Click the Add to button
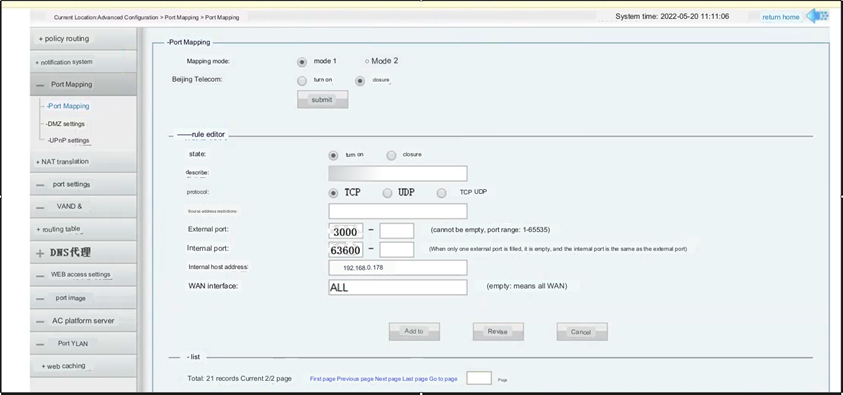This screenshot has width=843, height=395. [x=414, y=332]
